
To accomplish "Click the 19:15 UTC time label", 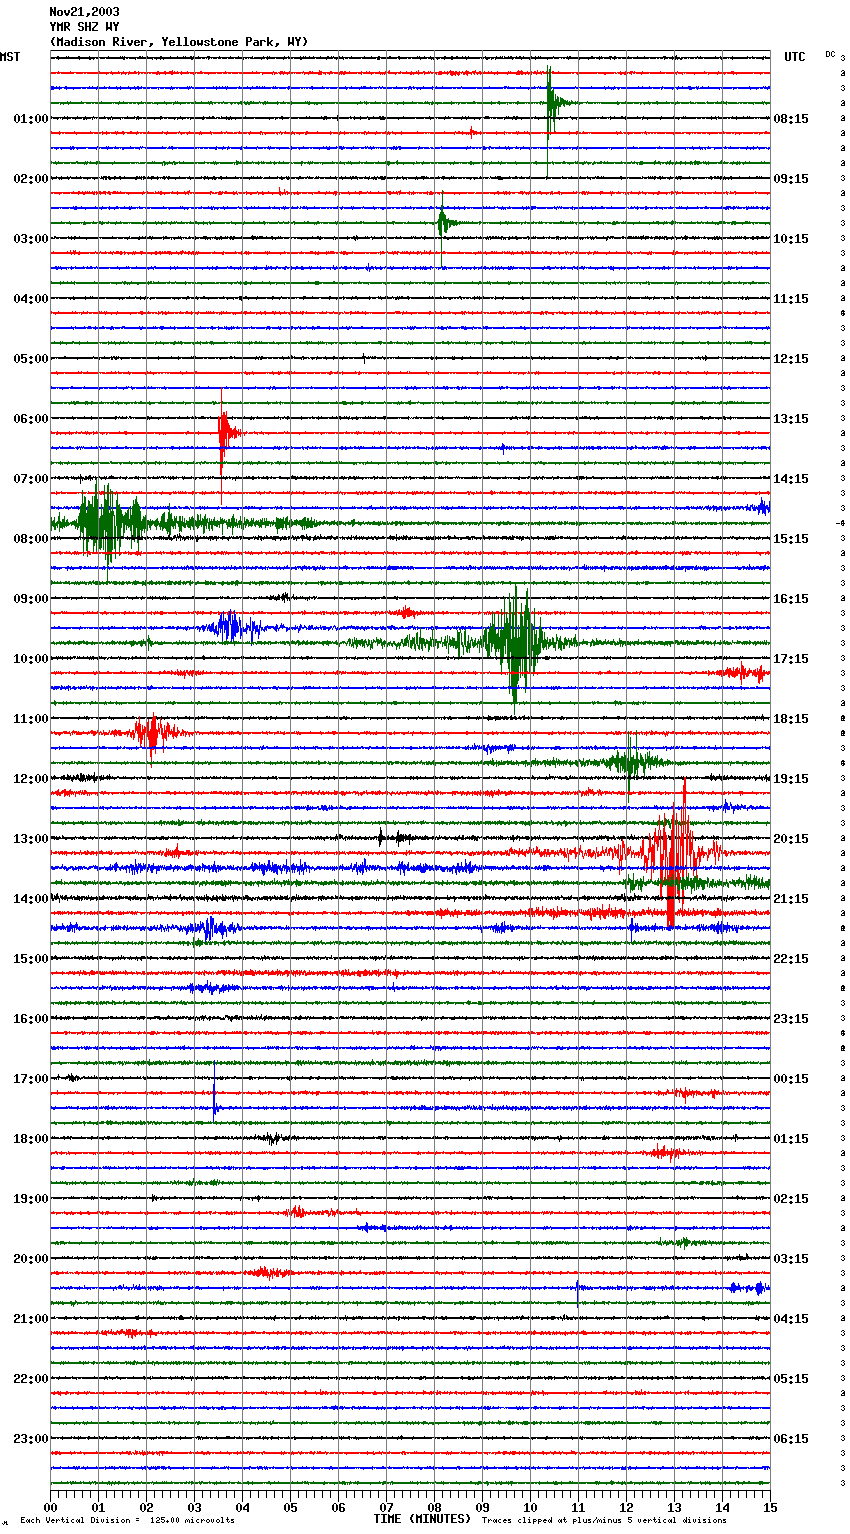I will 791,779.
